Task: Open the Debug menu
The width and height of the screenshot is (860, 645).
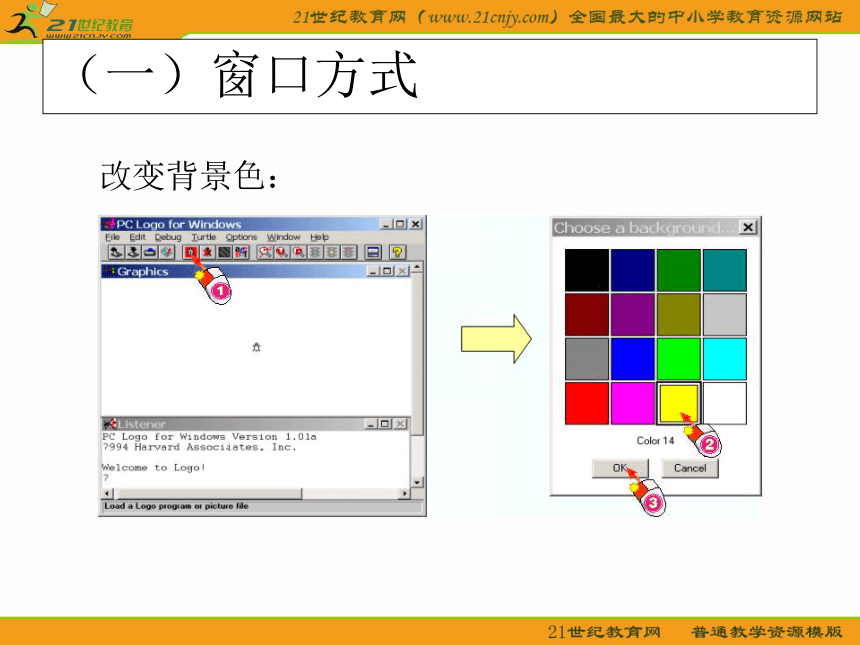Action: coord(168,237)
